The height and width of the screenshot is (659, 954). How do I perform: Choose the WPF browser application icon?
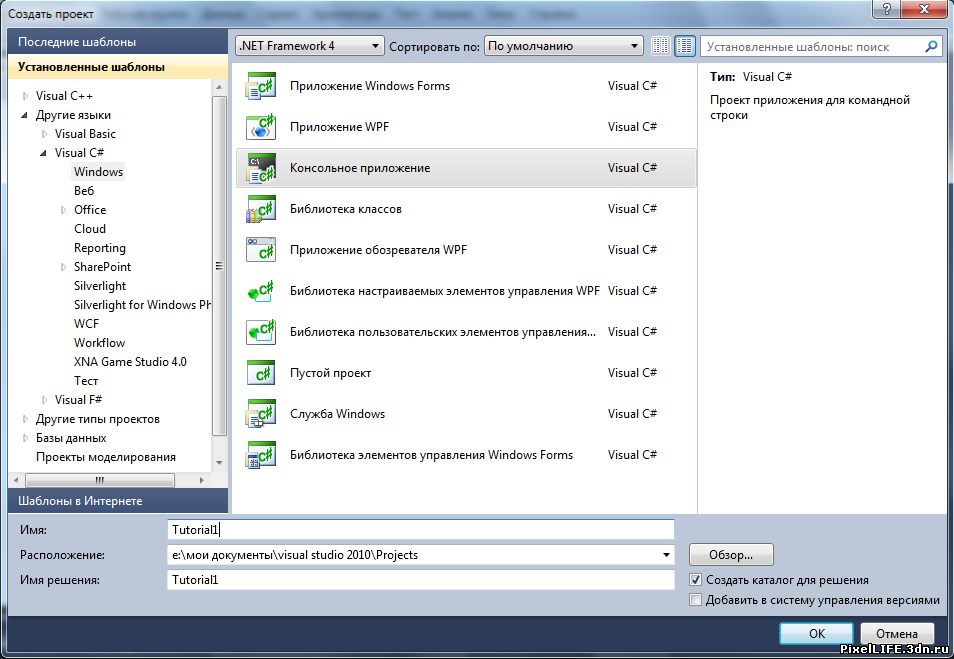[x=260, y=249]
